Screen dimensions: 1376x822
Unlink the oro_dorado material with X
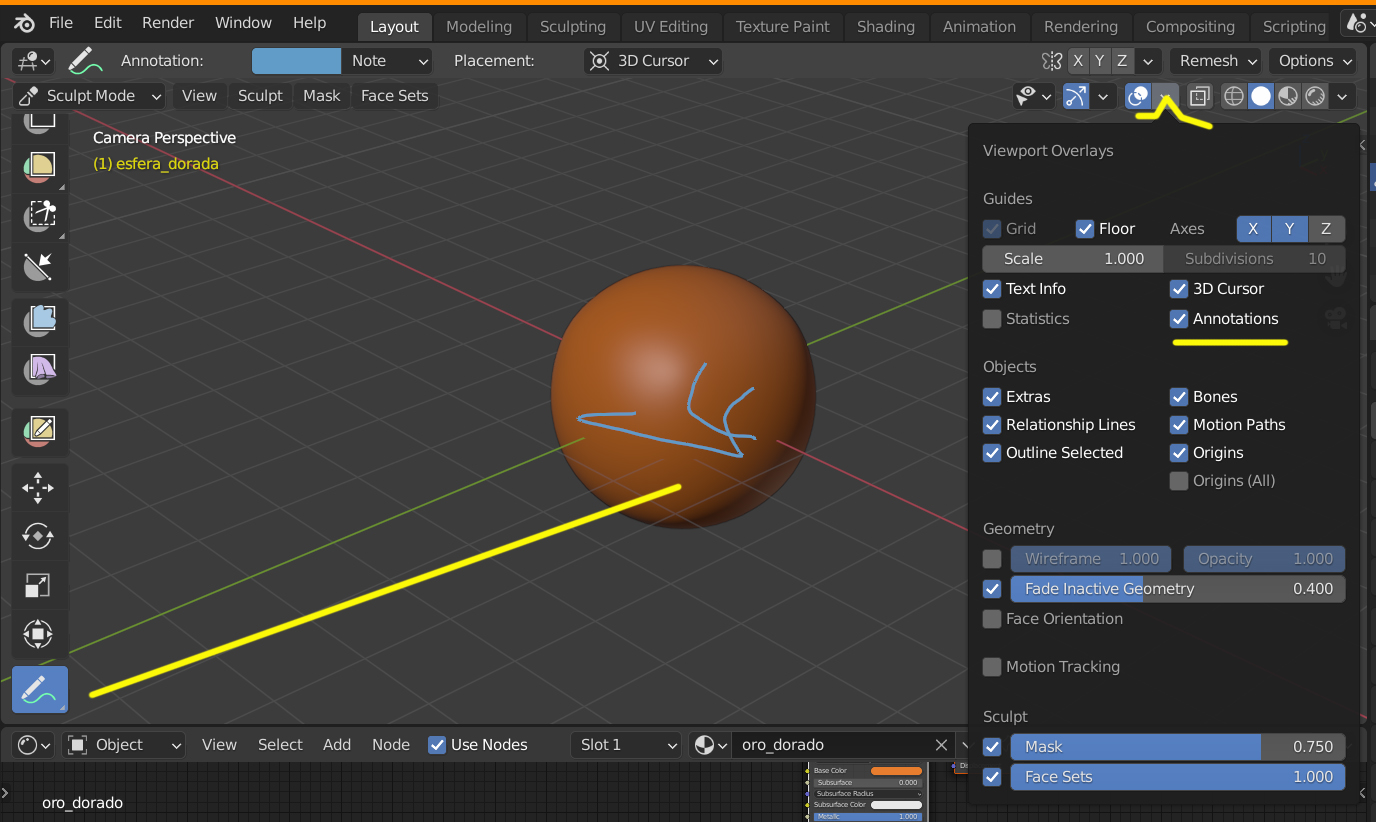(941, 745)
